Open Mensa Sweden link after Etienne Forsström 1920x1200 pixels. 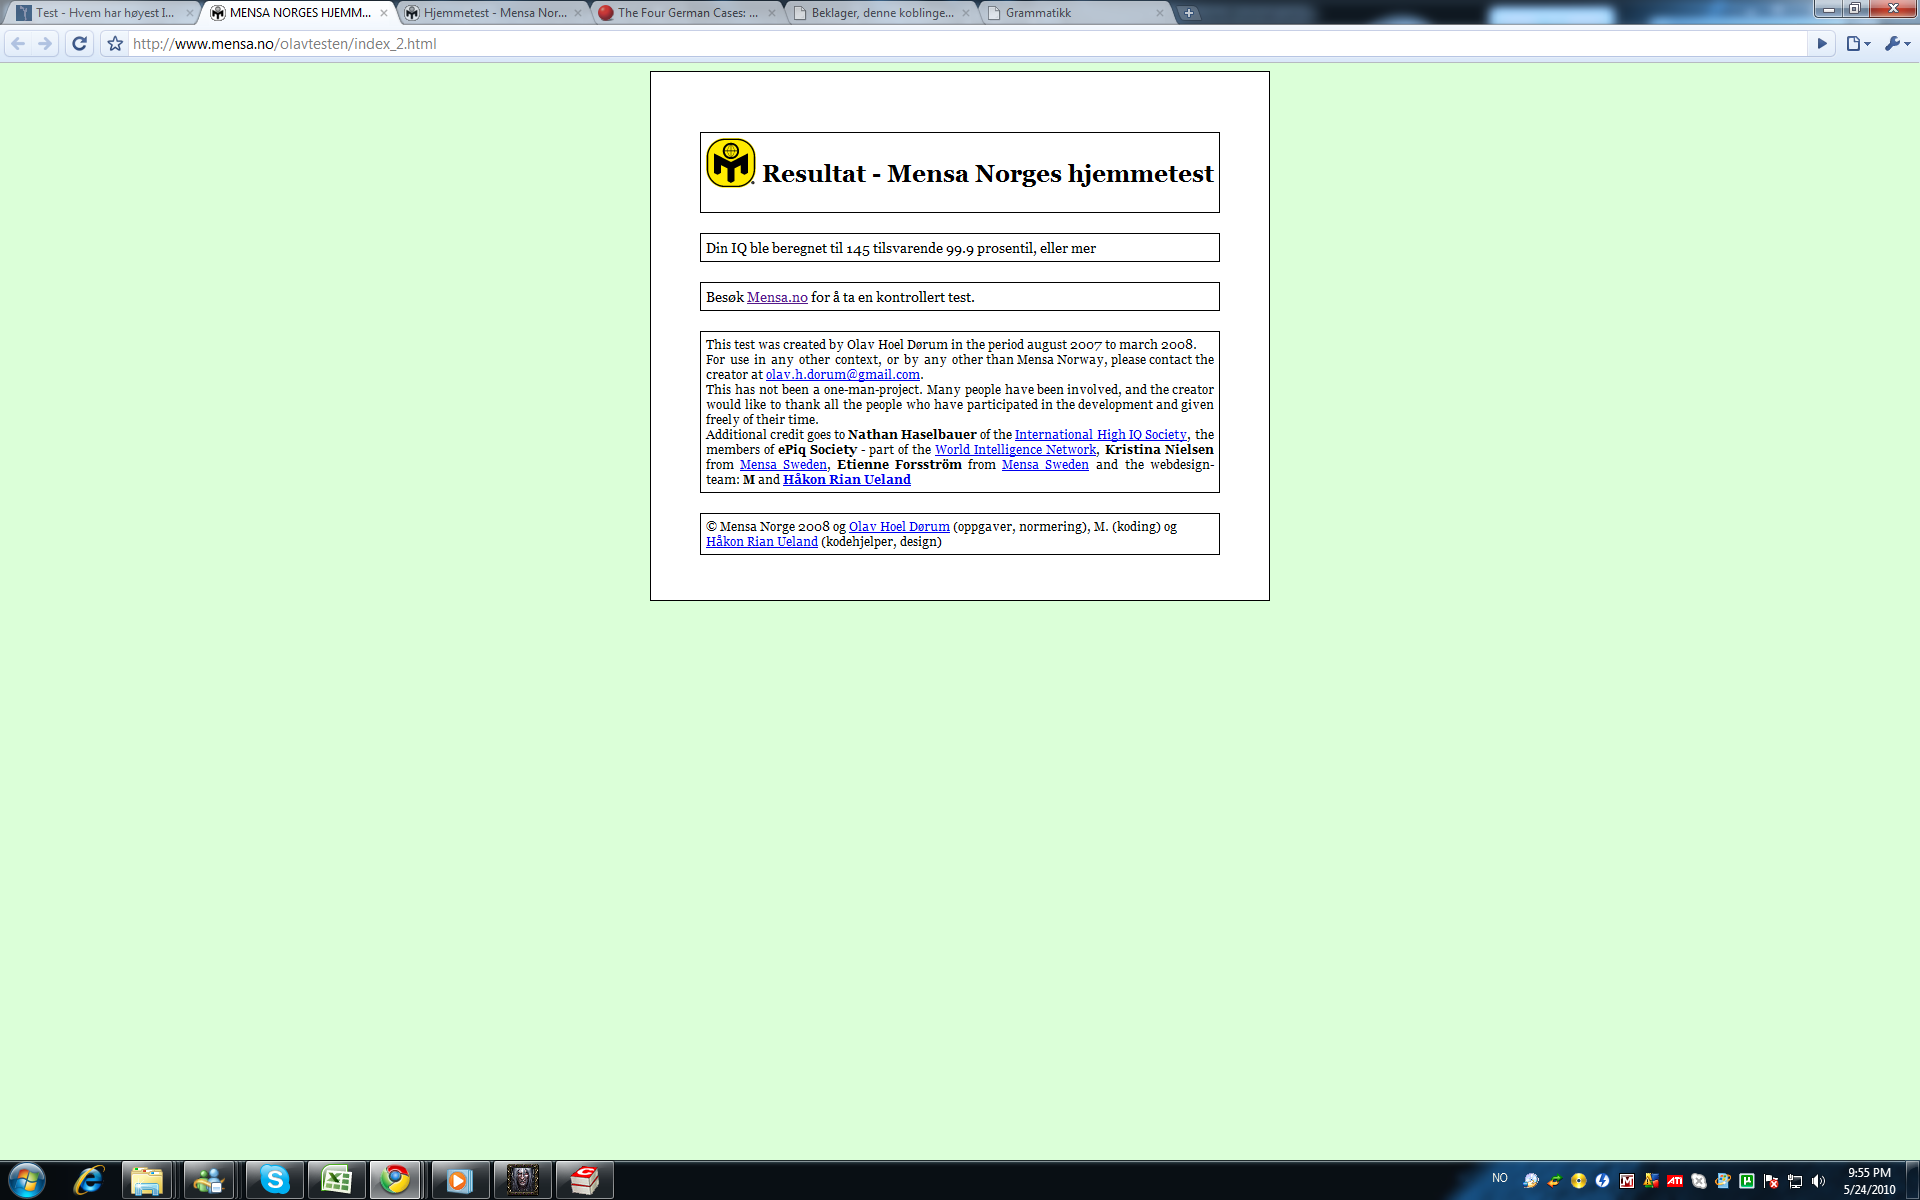(1045, 465)
